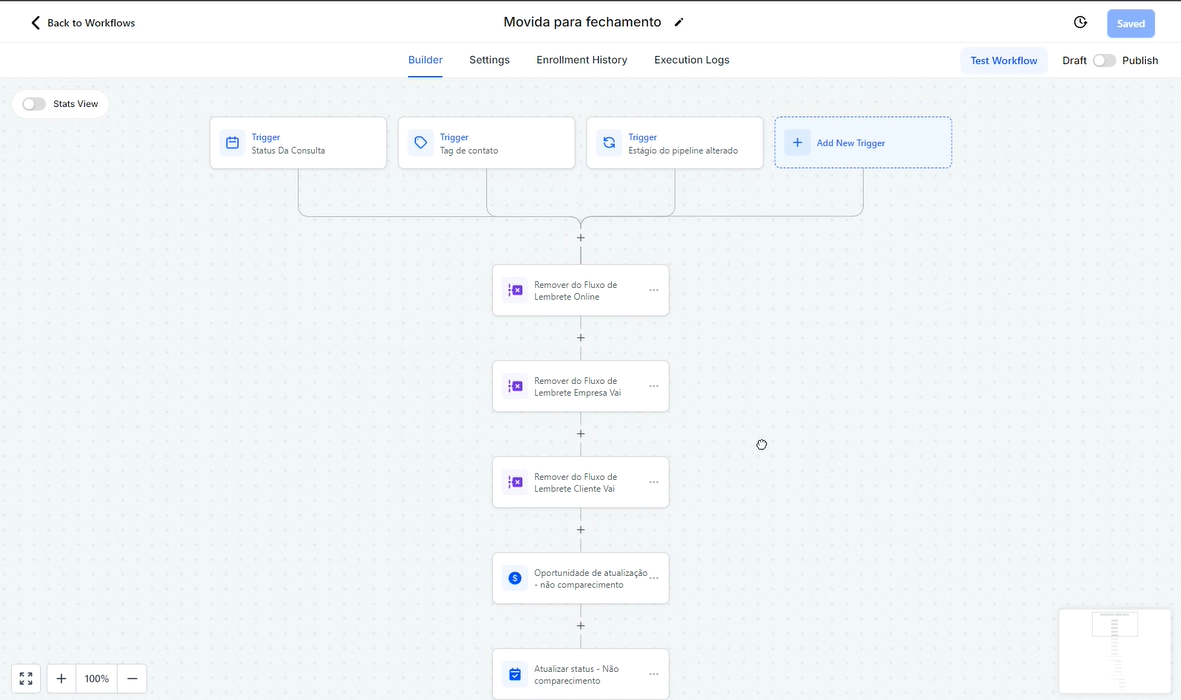
Task: Open version history clock icon
Action: [x=1080, y=23]
